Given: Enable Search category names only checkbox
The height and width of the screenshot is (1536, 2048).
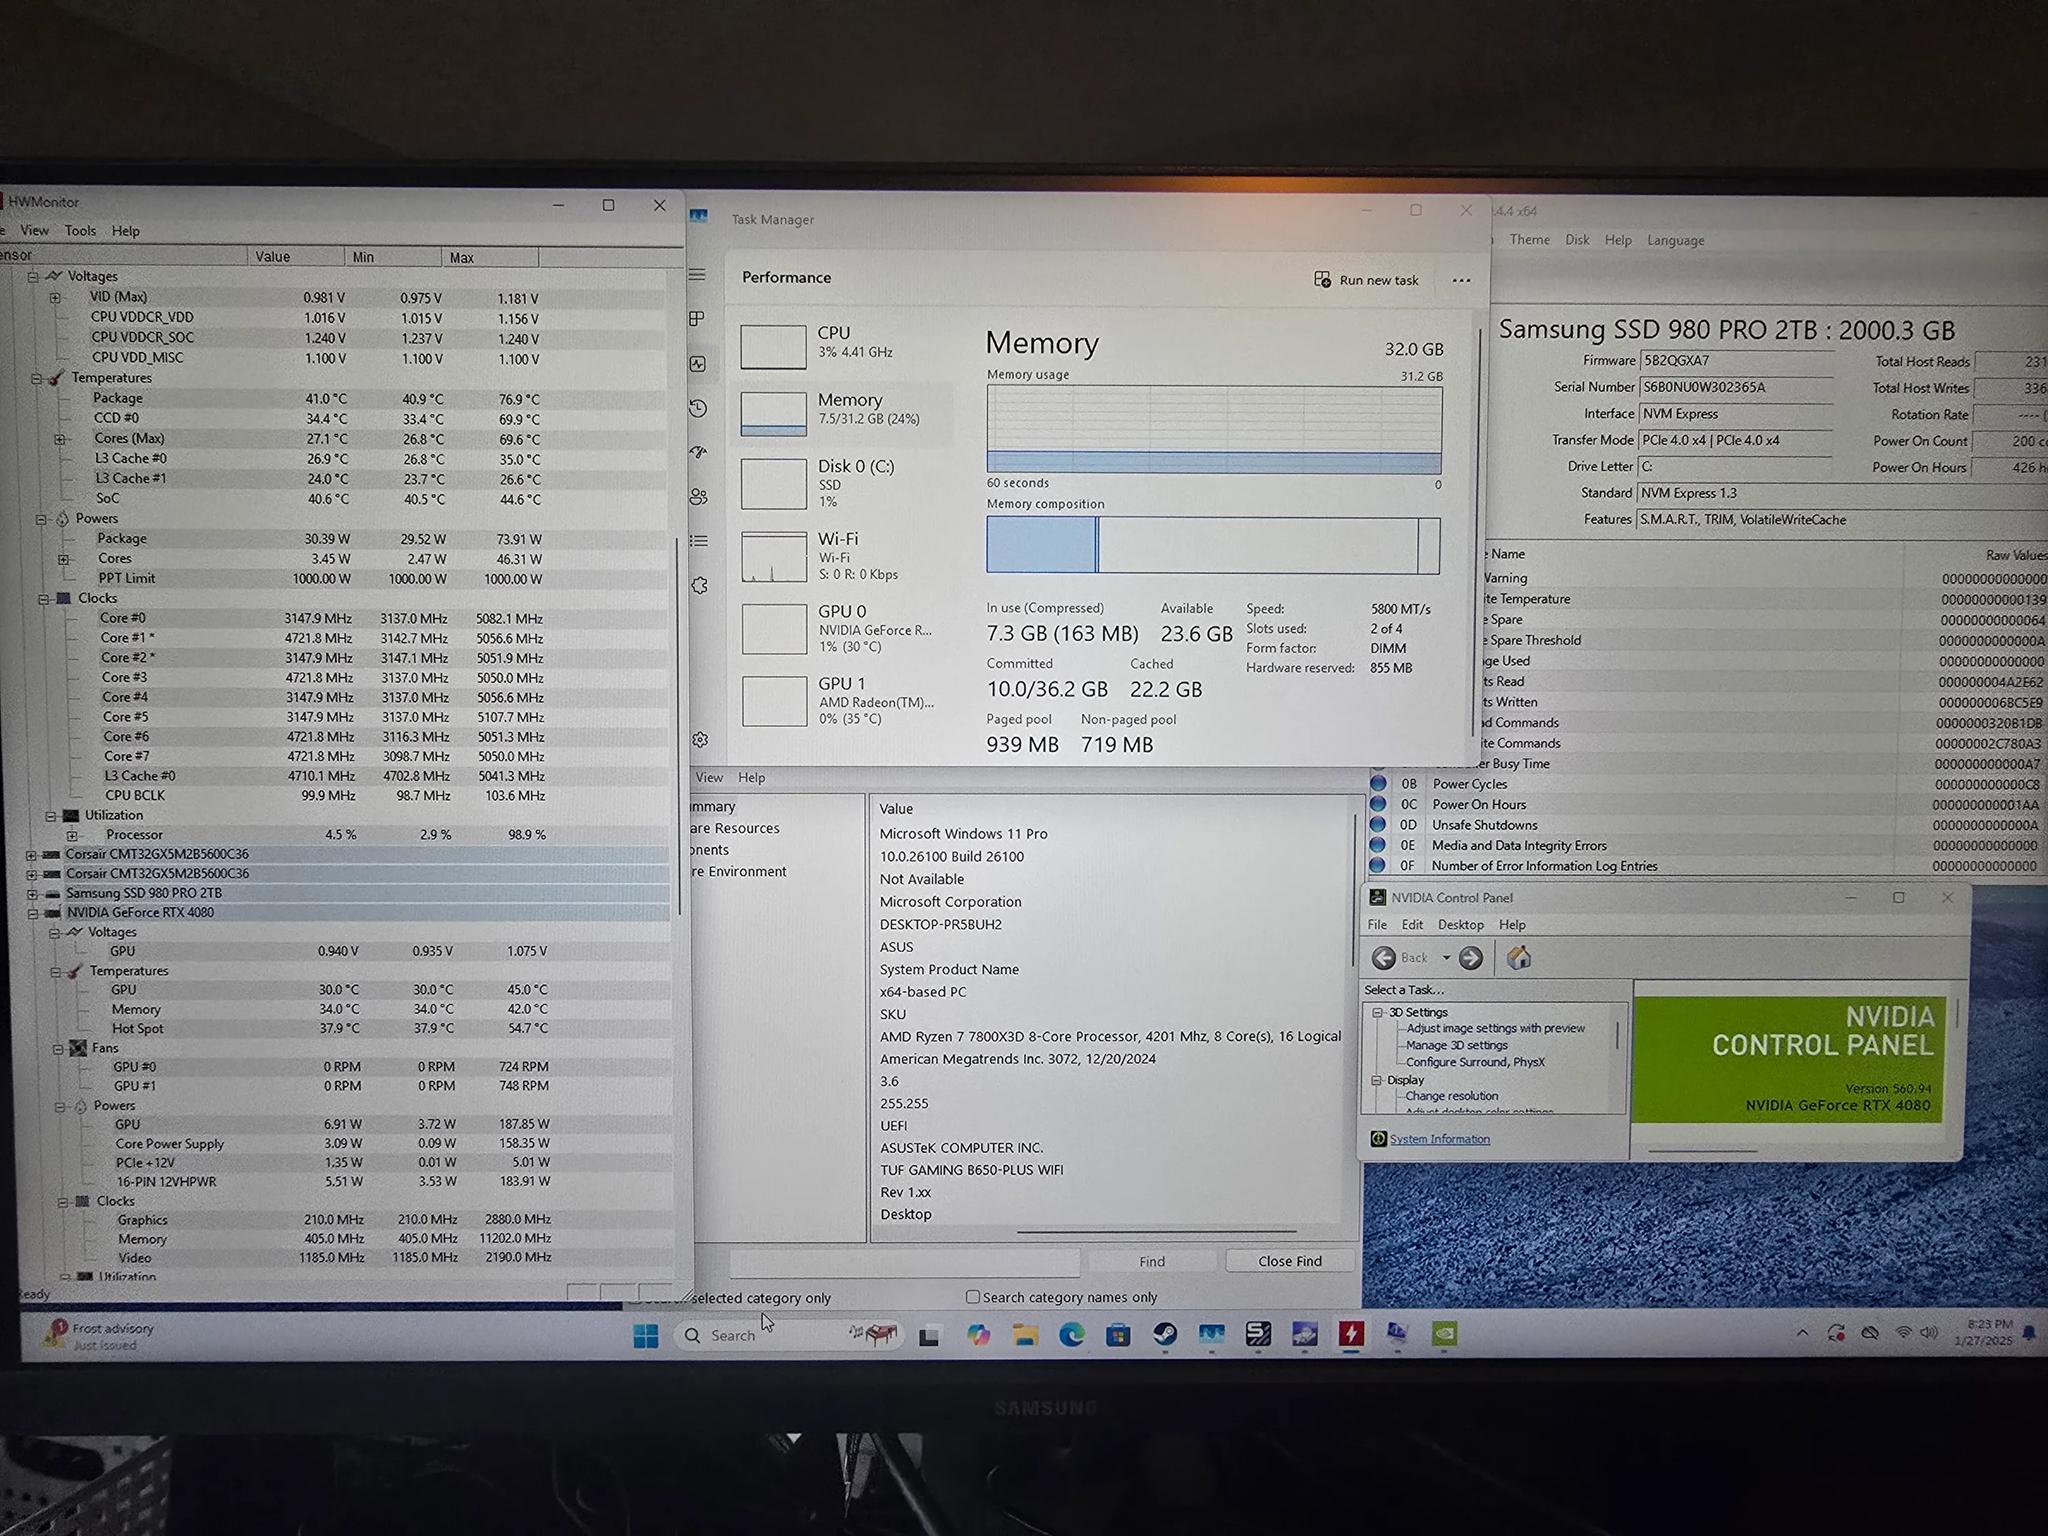Looking at the screenshot, I should (x=972, y=1296).
